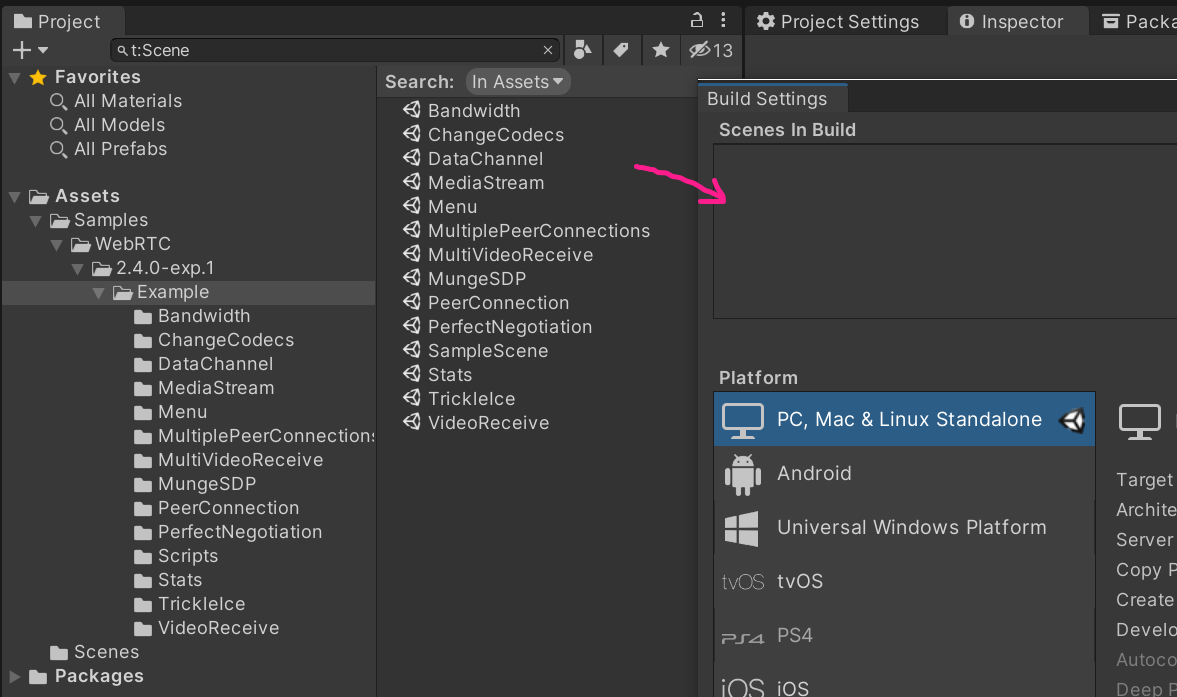Open the In Assets search scope dropdown

point(518,82)
